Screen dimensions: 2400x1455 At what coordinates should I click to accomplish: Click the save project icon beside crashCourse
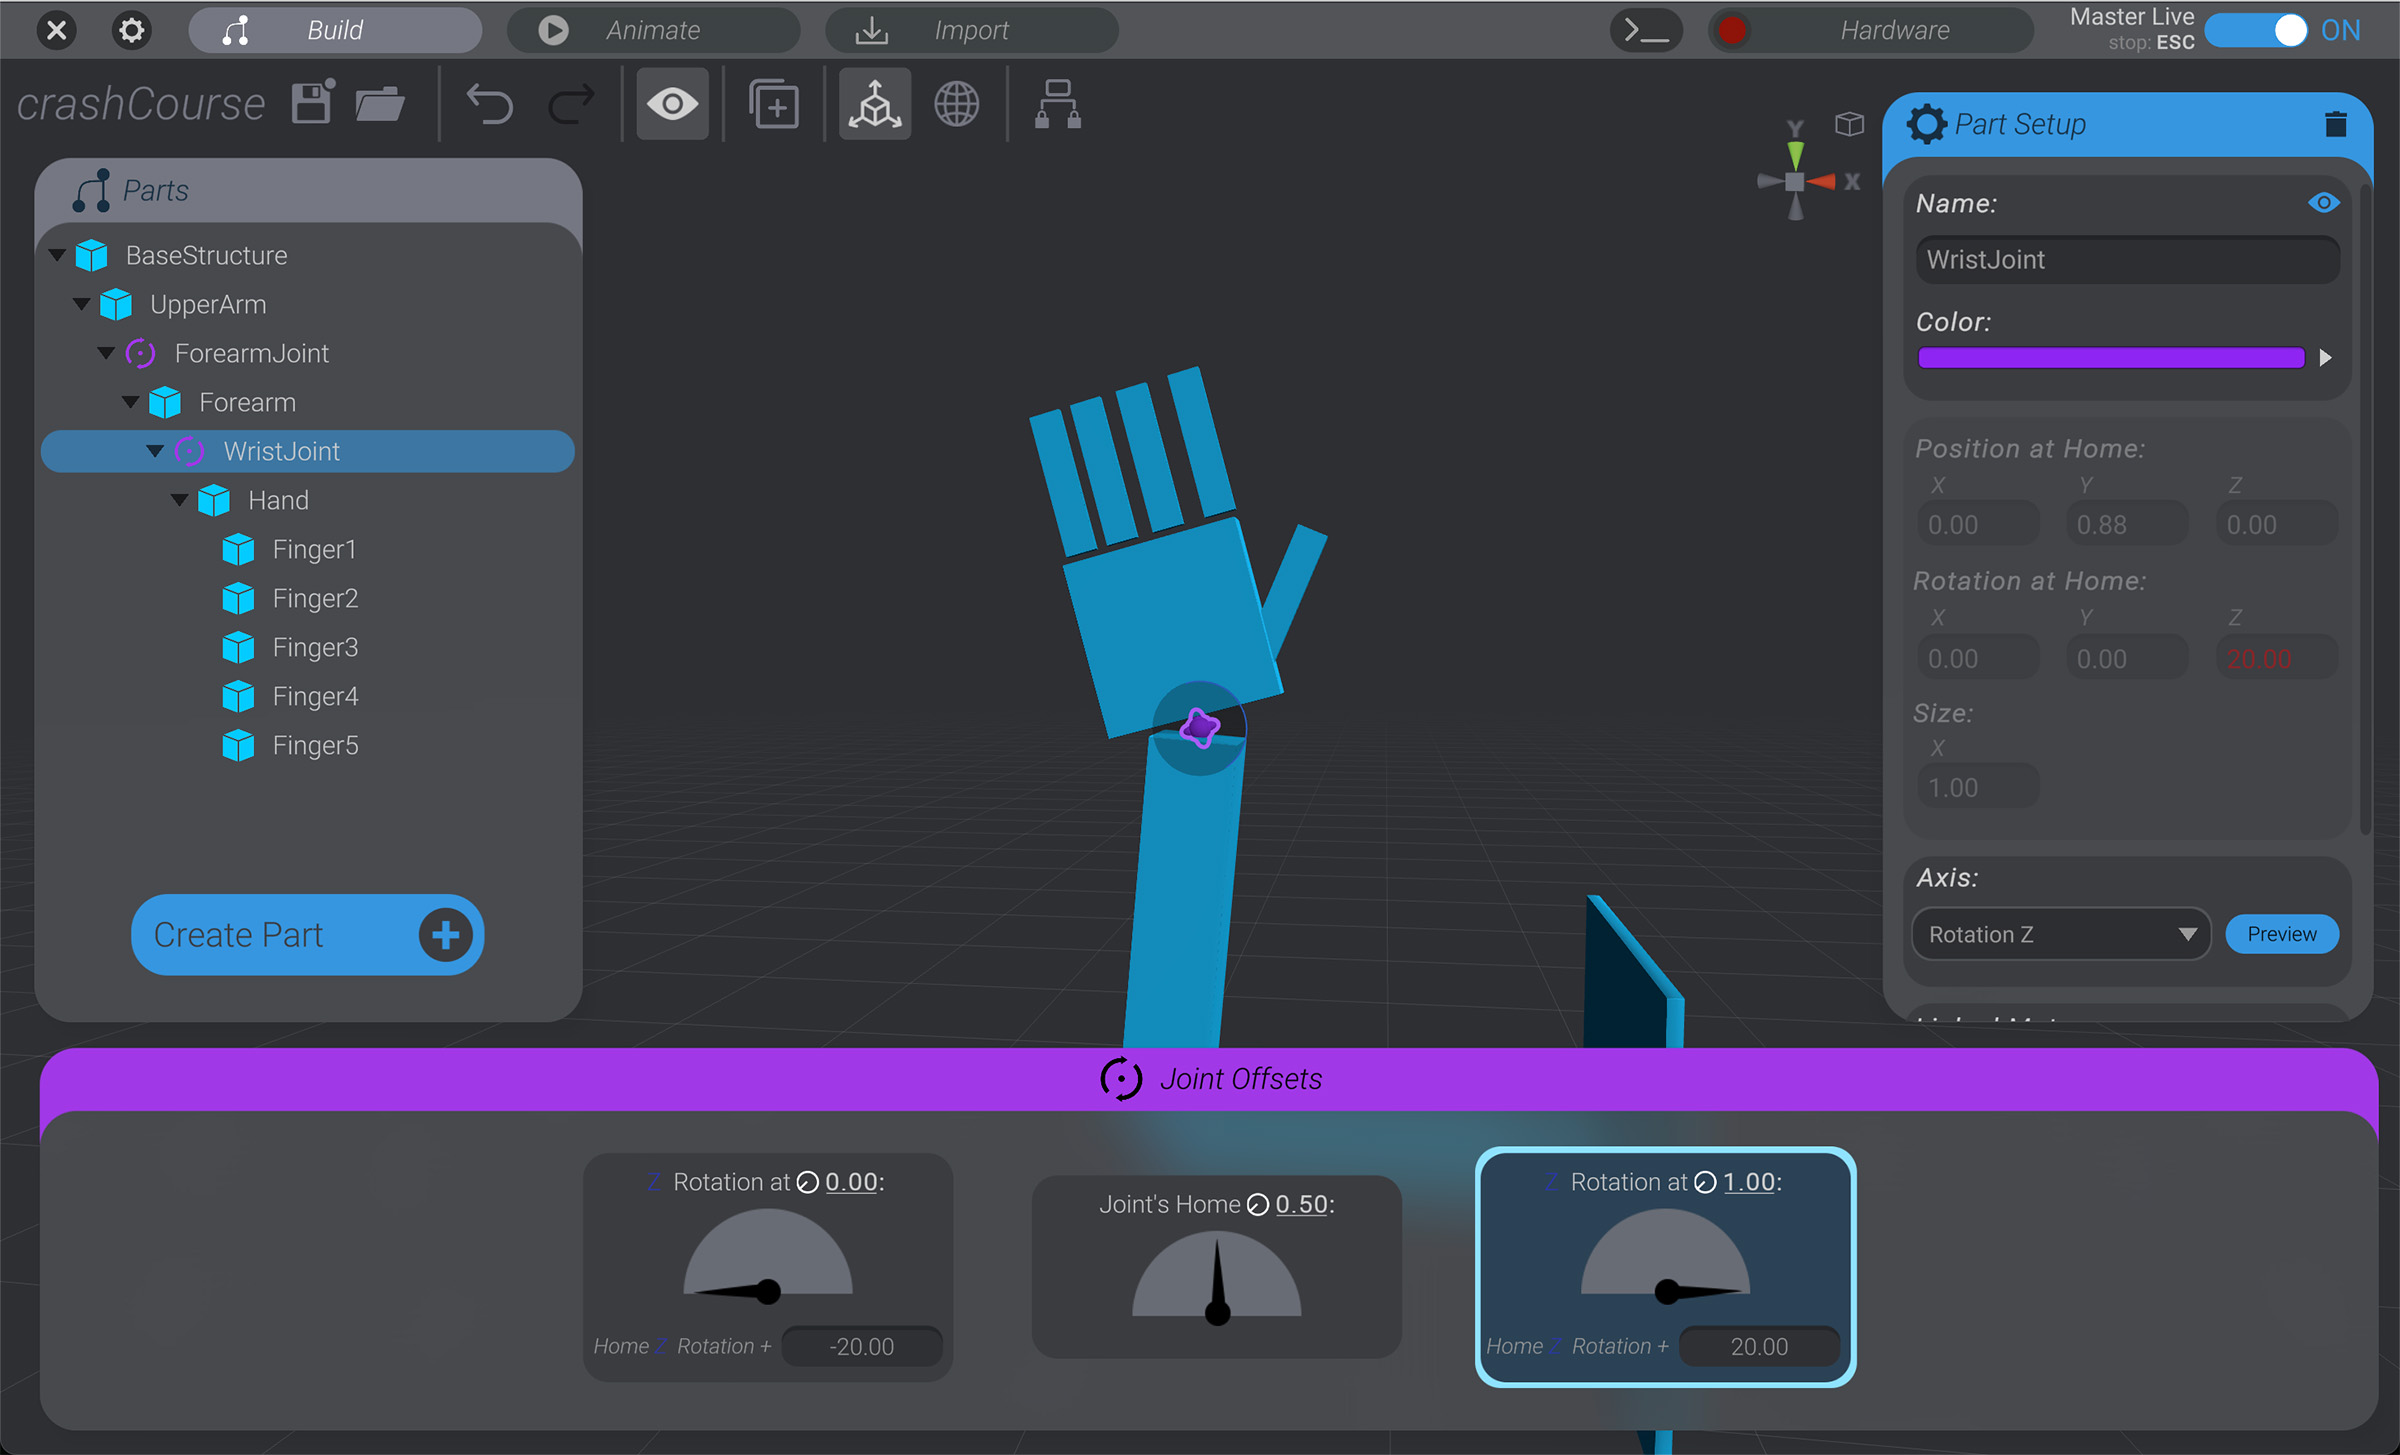[311, 103]
